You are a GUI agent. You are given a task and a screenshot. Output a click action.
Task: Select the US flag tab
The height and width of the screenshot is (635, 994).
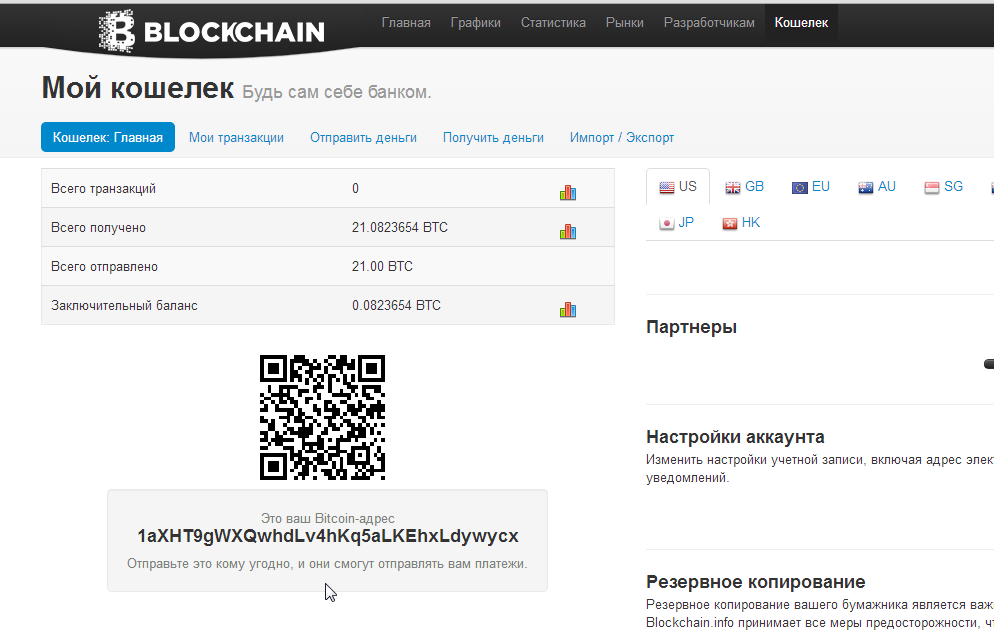click(x=678, y=186)
